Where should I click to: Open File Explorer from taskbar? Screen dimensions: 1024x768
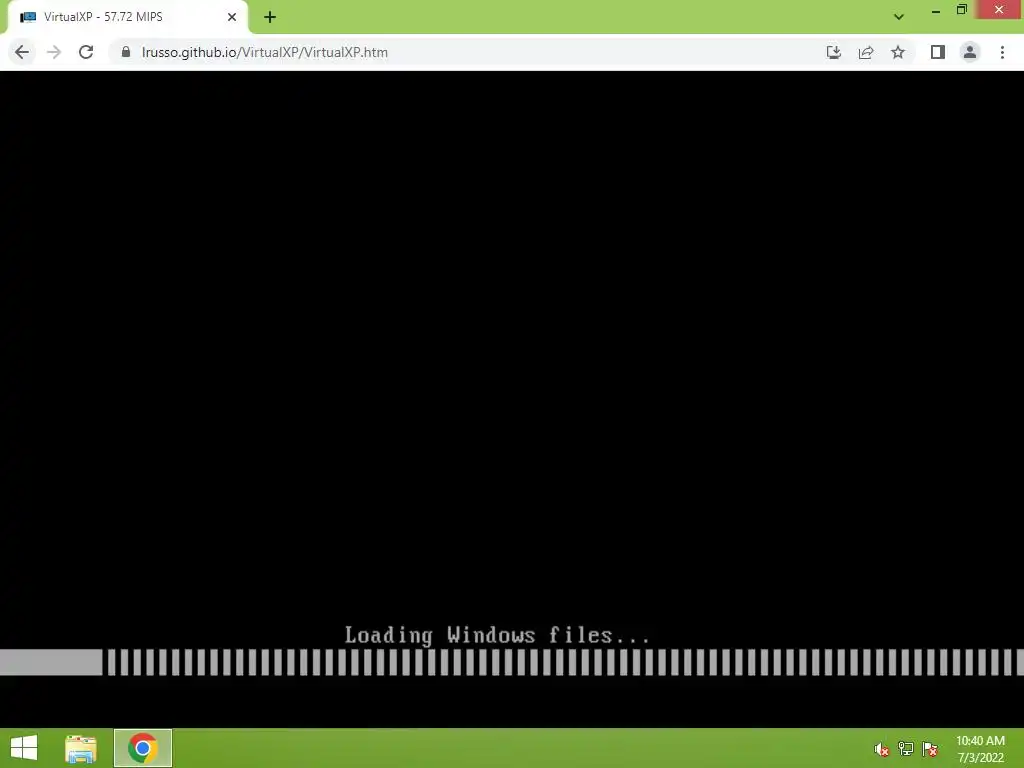click(x=81, y=748)
